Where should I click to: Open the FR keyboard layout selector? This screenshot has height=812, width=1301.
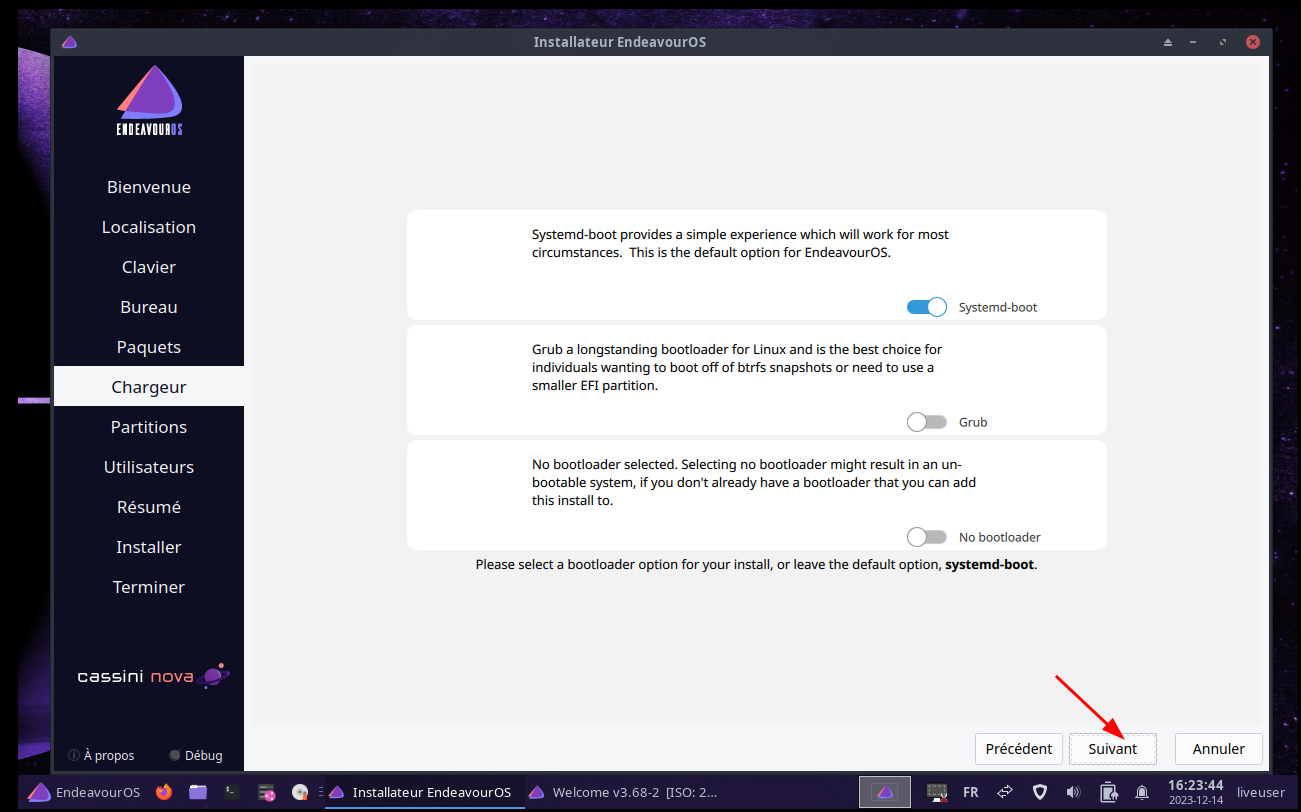coord(970,792)
